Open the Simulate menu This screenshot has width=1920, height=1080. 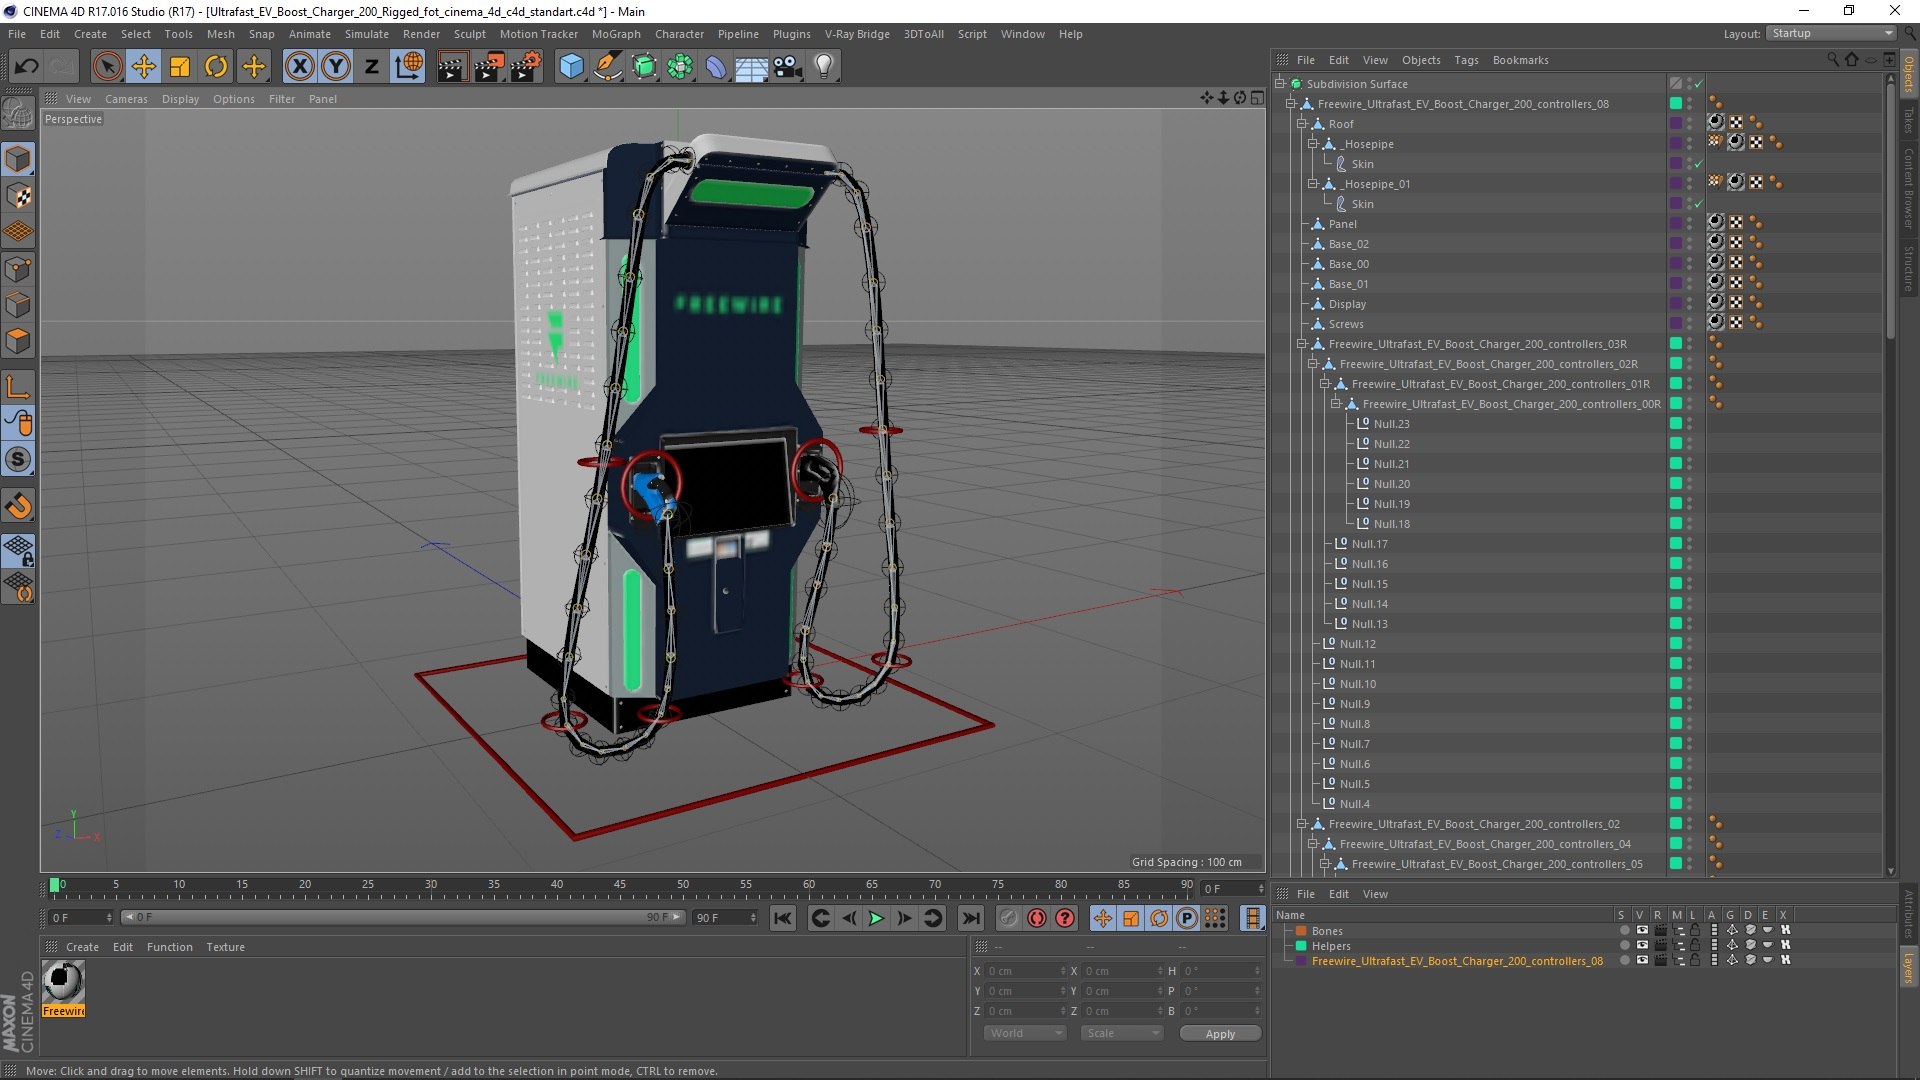click(x=366, y=34)
